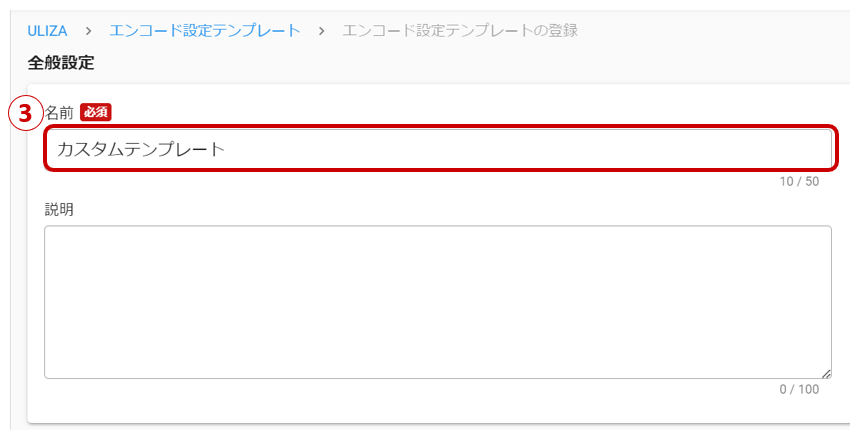Click the エンコード設定テンプレートの登録 breadcrumb text

point(460,30)
